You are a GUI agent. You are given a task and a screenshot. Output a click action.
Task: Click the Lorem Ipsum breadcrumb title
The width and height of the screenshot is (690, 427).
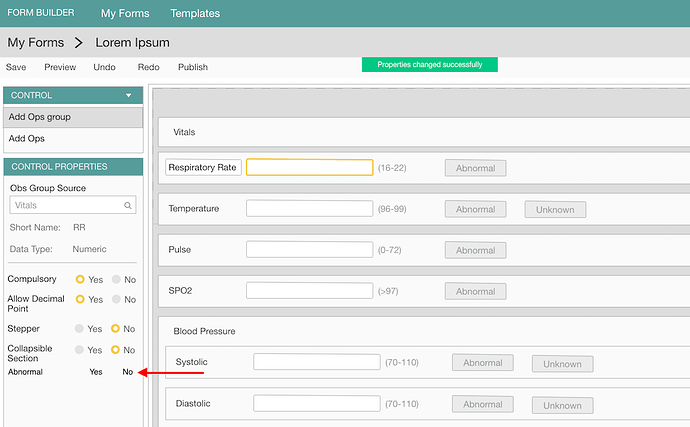pyautogui.click(x=132, y=43)
